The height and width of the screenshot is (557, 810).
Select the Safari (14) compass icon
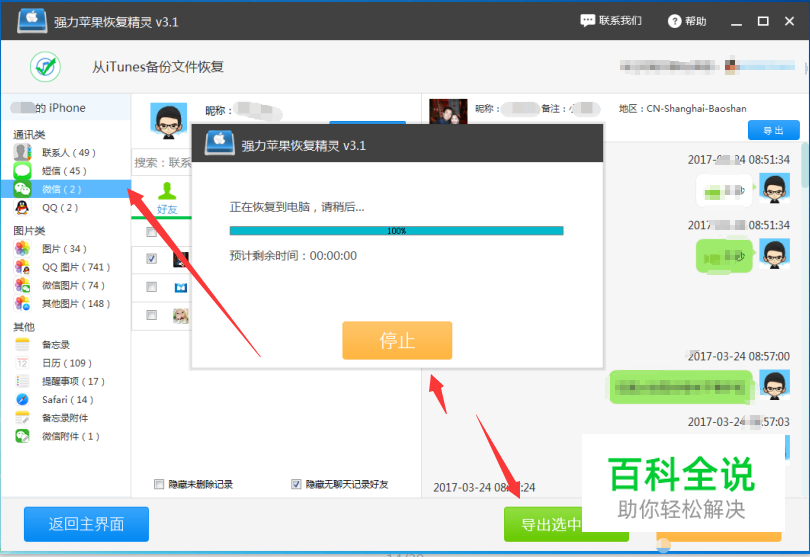[x=22, y=399]
